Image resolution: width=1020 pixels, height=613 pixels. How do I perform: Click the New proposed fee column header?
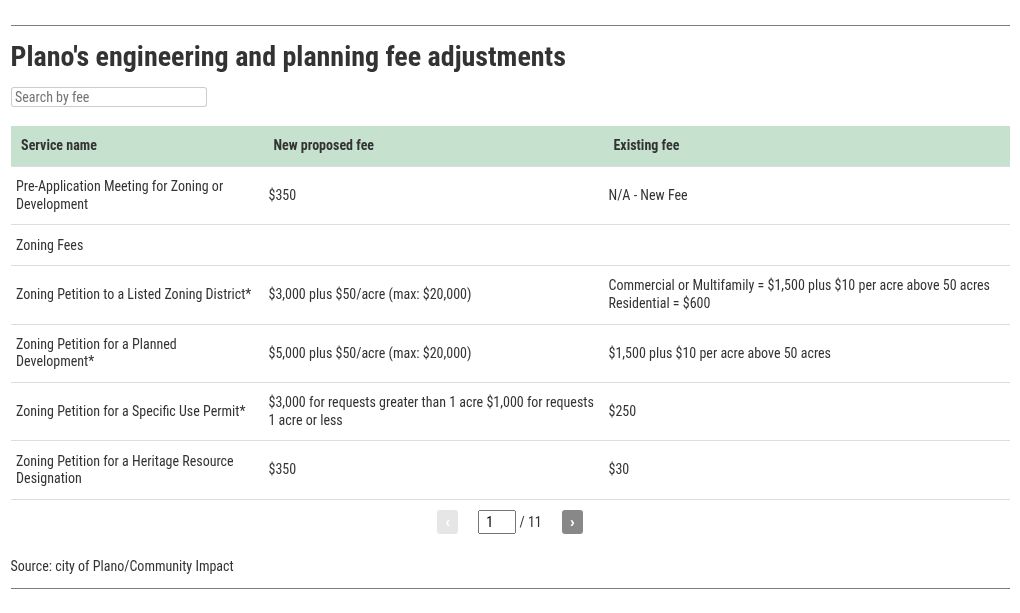[x=323, y=145]
